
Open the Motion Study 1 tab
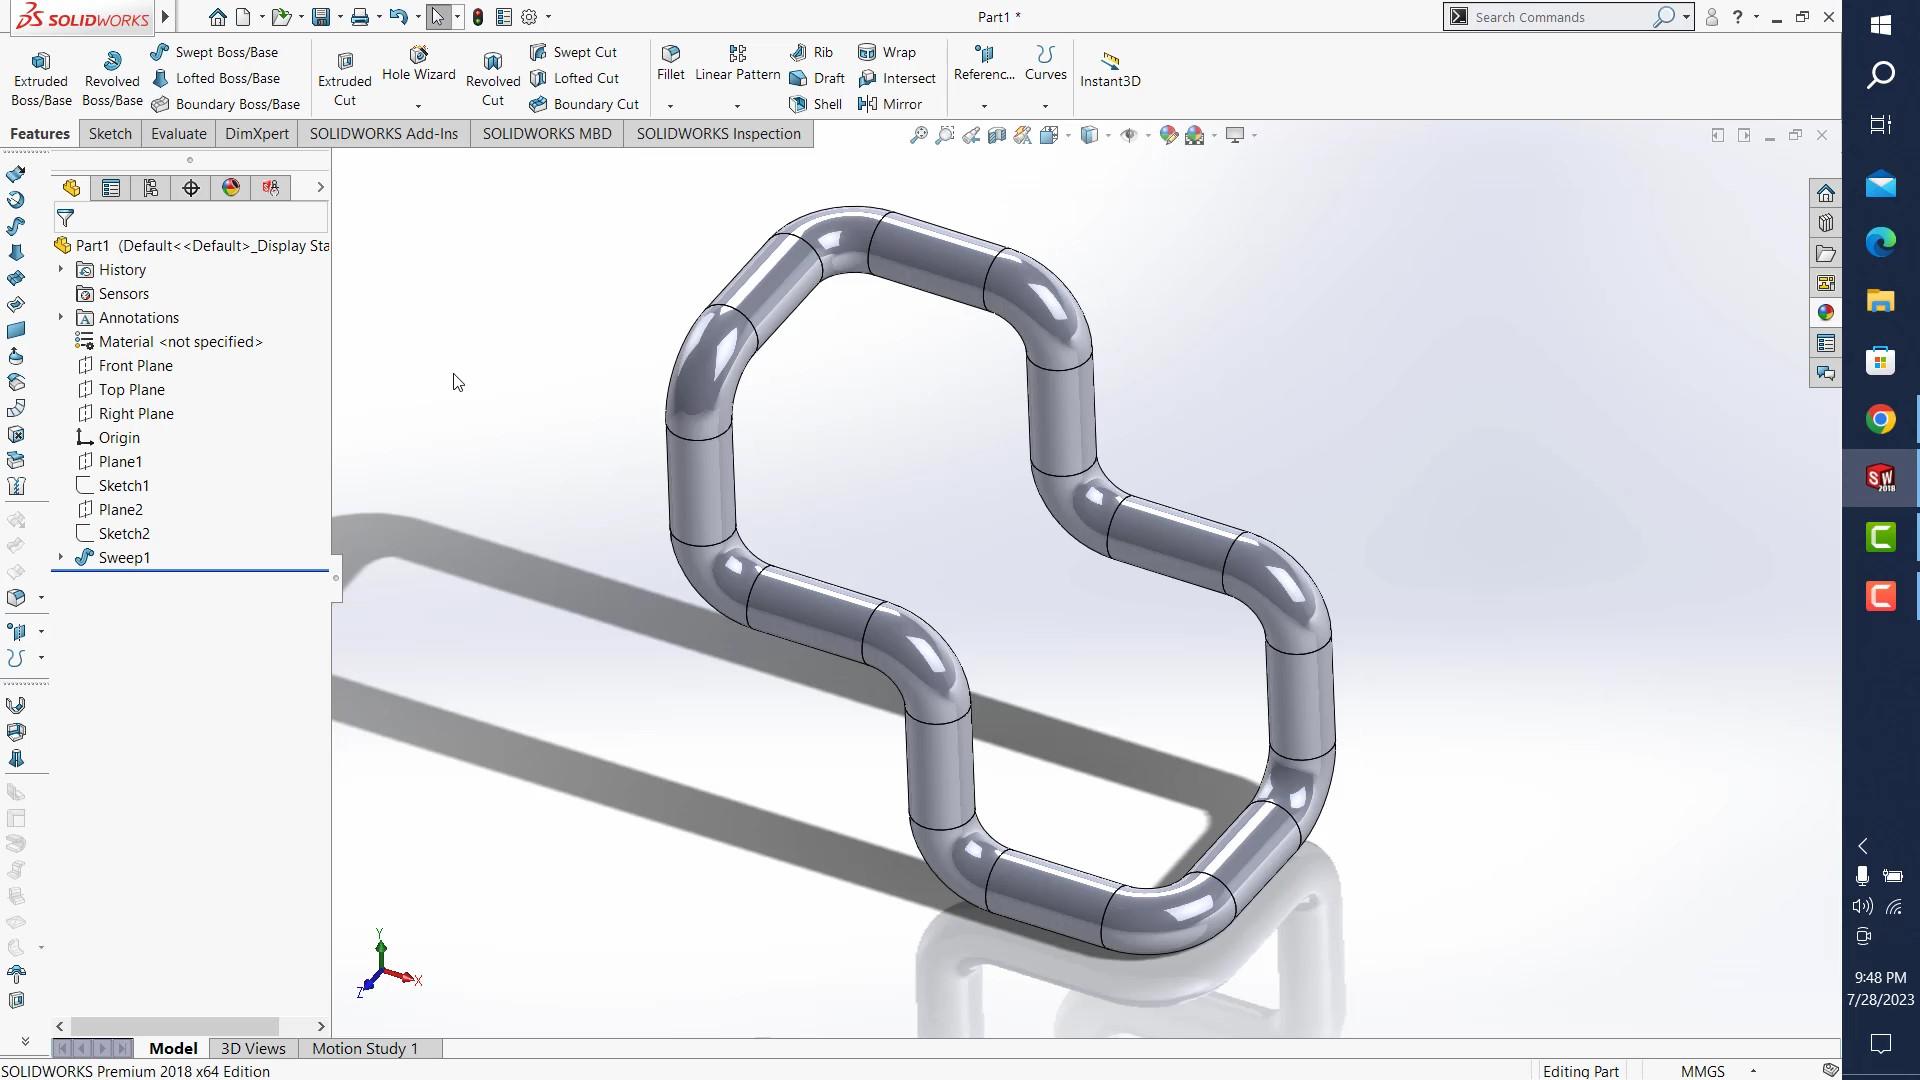tap(364, 1048)
